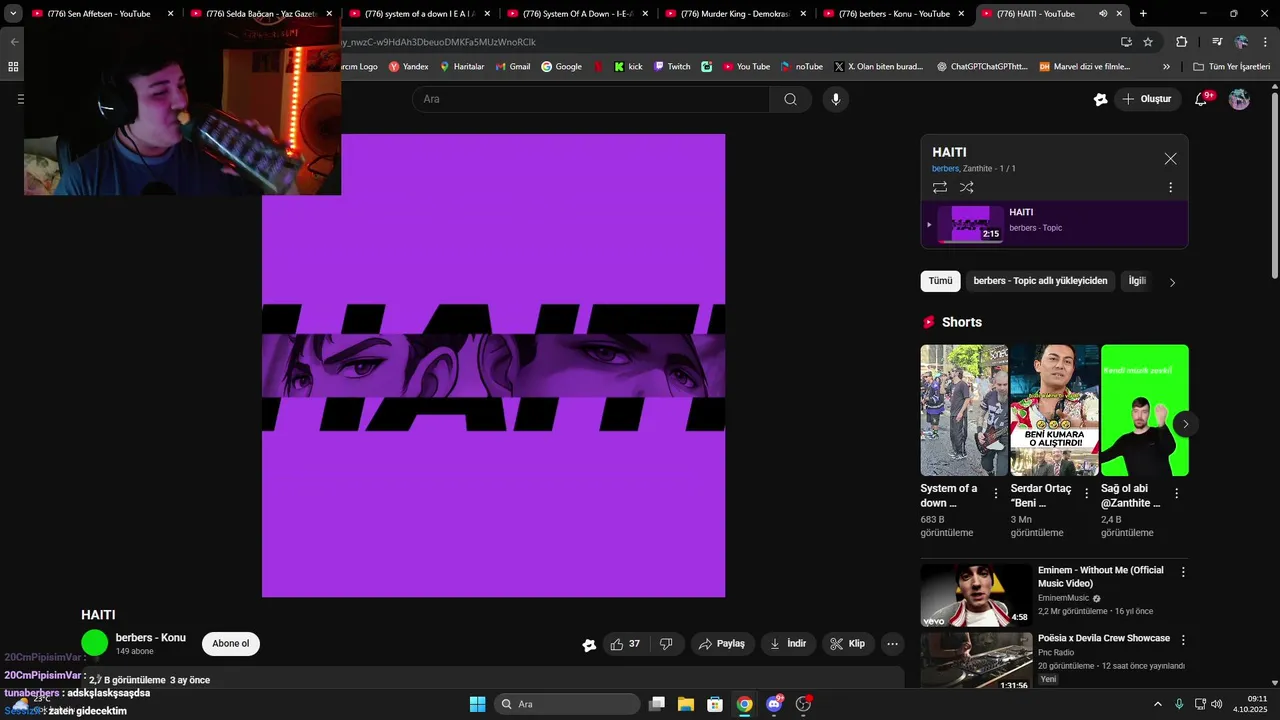Open options for System of a down Short
1280x720 pixels.
(x=995, y=493)
